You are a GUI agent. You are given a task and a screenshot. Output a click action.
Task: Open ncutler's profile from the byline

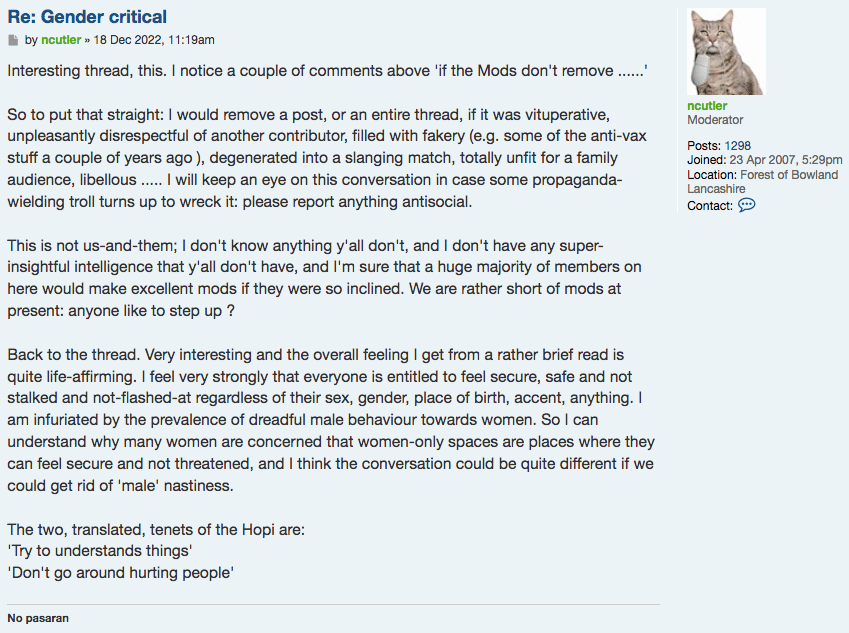[61, 40]
